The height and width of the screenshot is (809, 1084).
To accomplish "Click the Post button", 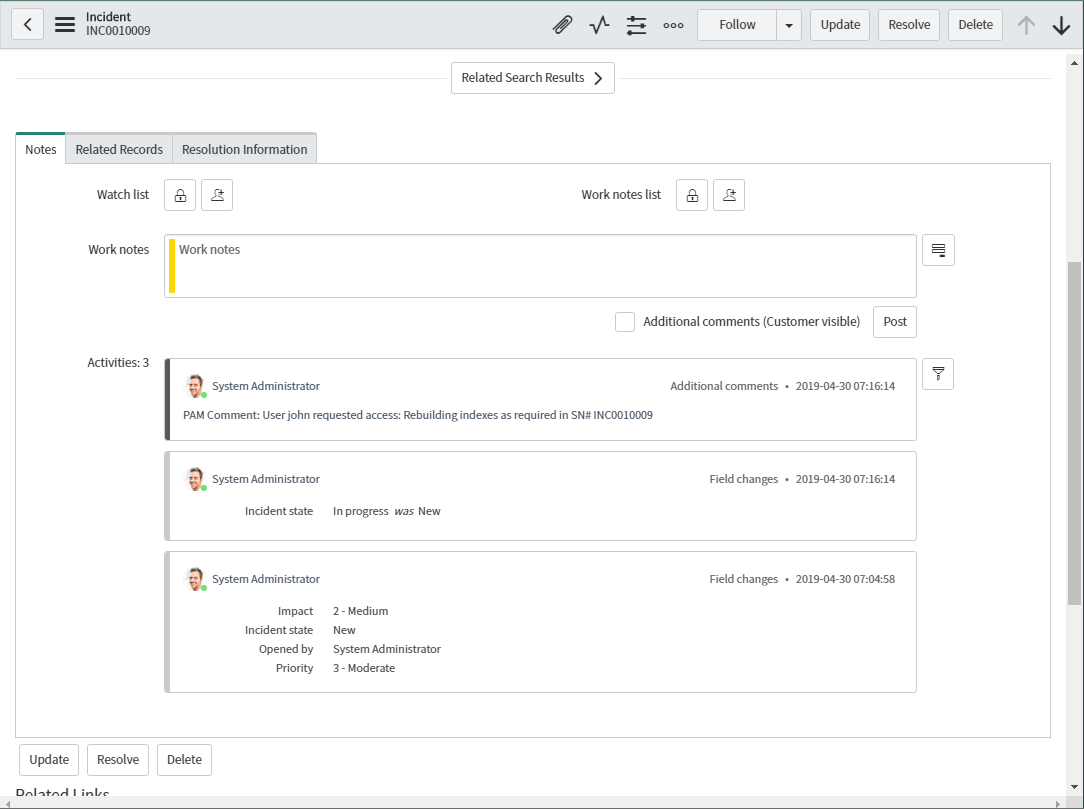I will 895,322.
